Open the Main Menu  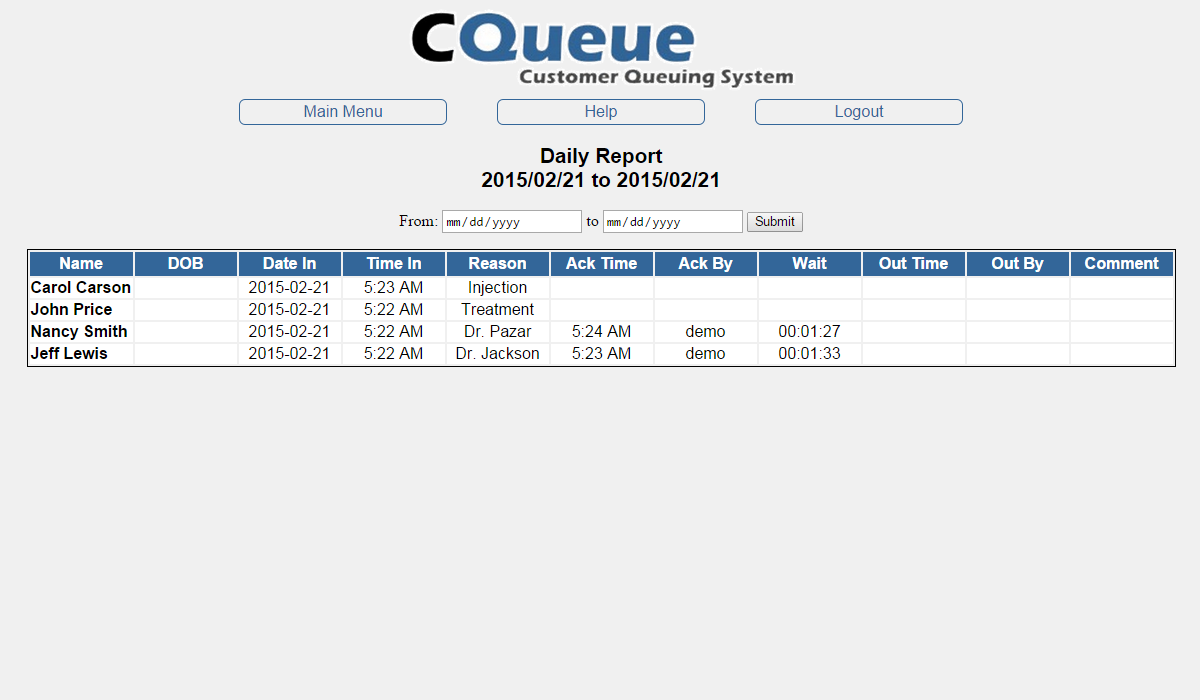(x=343, y=112)
